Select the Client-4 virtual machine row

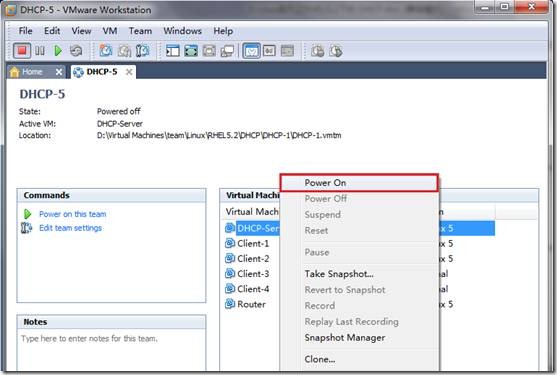coord(253,289)
